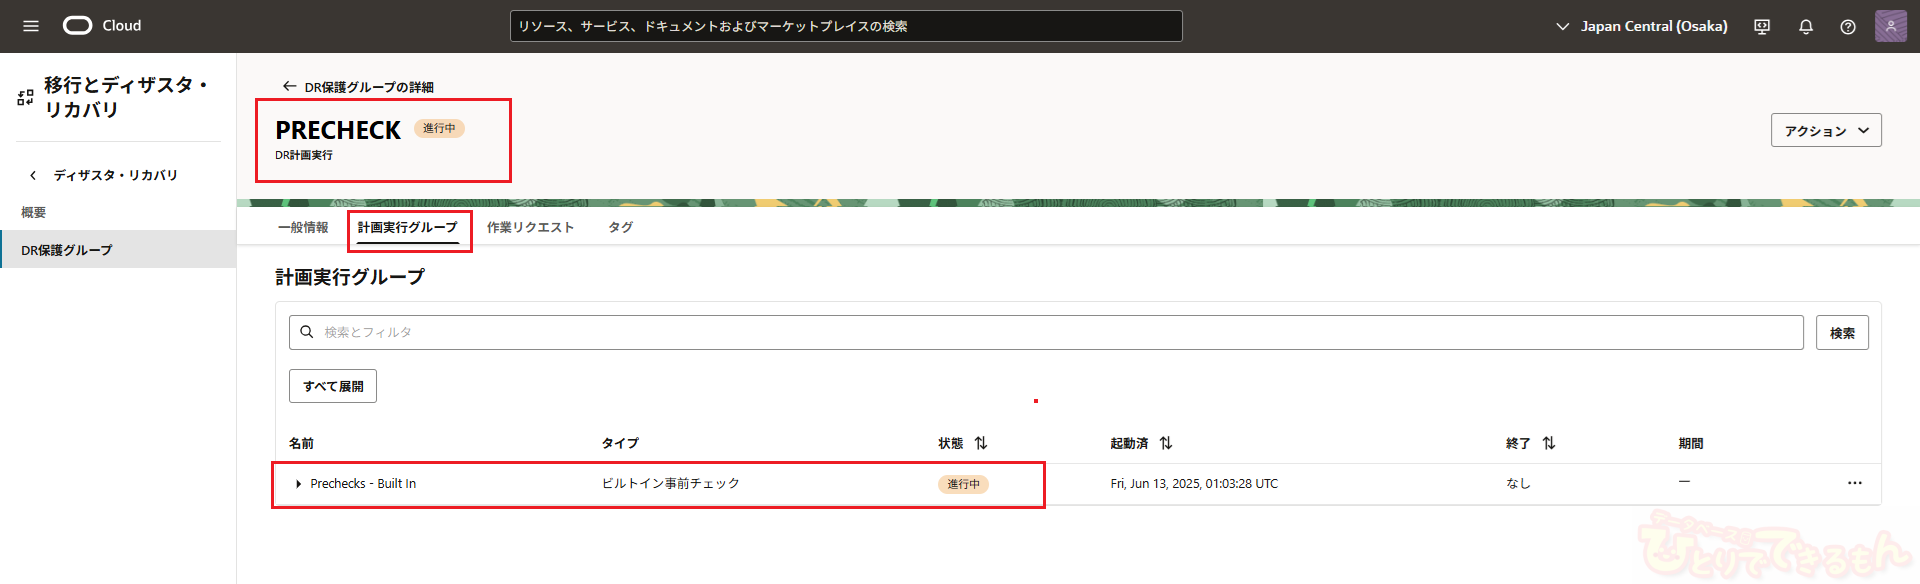Open the アクション dropdown
1920x584 pixels.
(x=1826, y=130)
